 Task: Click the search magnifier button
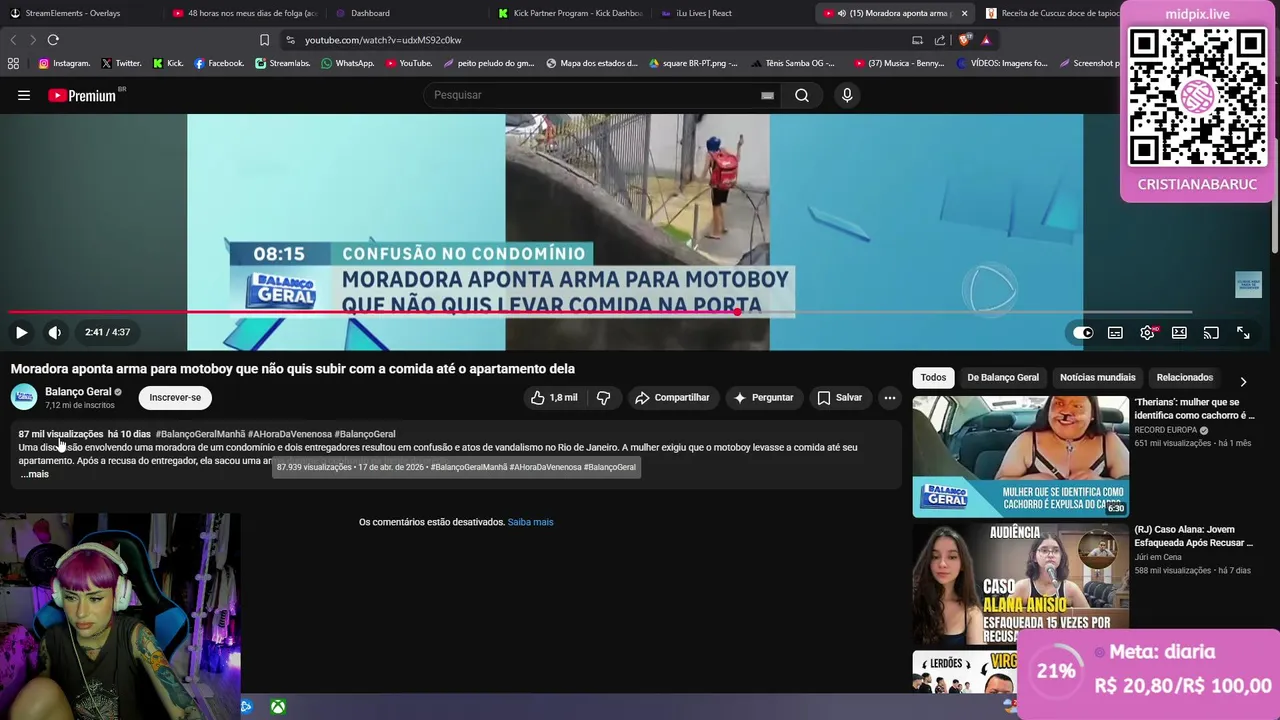[x=802, y=95]
